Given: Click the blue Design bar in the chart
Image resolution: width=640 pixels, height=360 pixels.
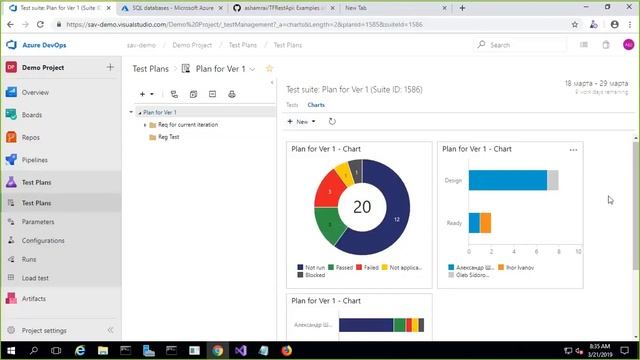Looking at the screenshot, I should (508, 180).
